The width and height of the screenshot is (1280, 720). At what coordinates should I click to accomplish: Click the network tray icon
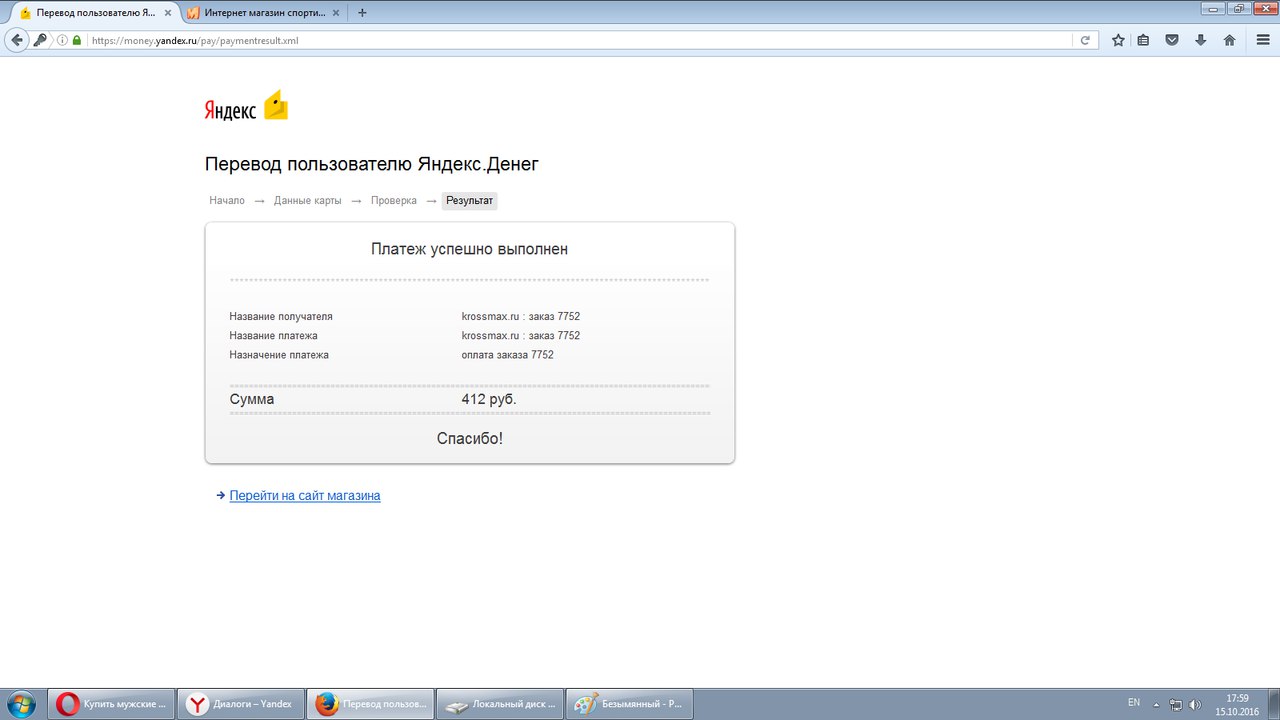point(1176,704)
